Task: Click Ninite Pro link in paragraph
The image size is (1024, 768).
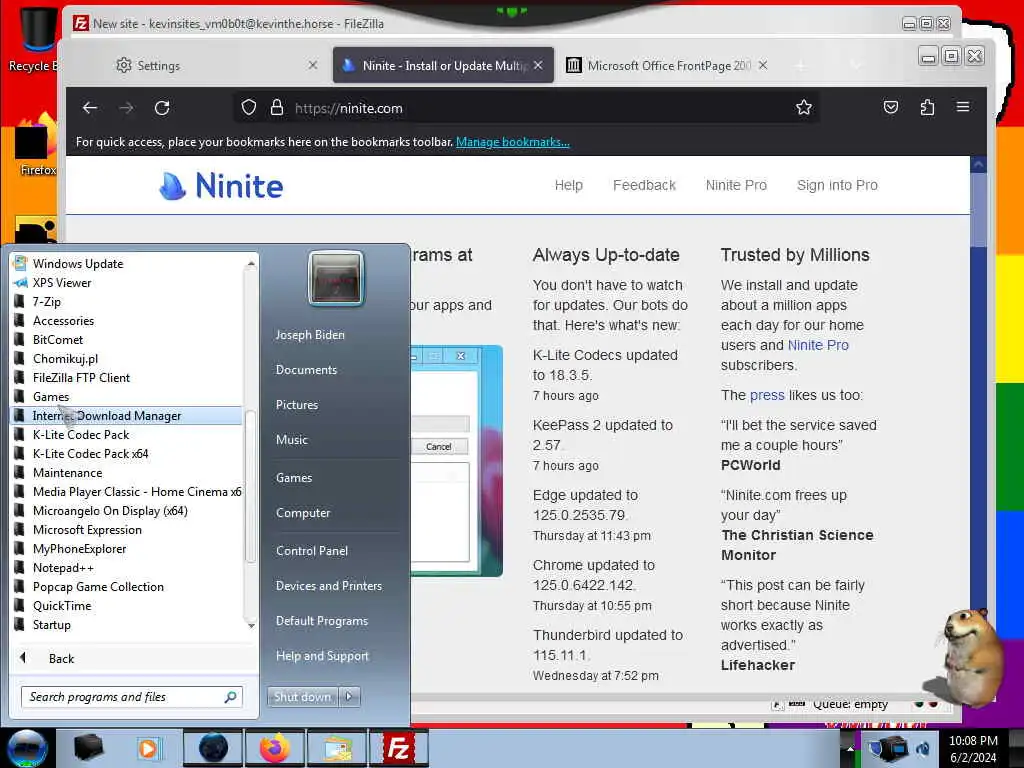Action: pyautogui.click(x=818, y=345)
